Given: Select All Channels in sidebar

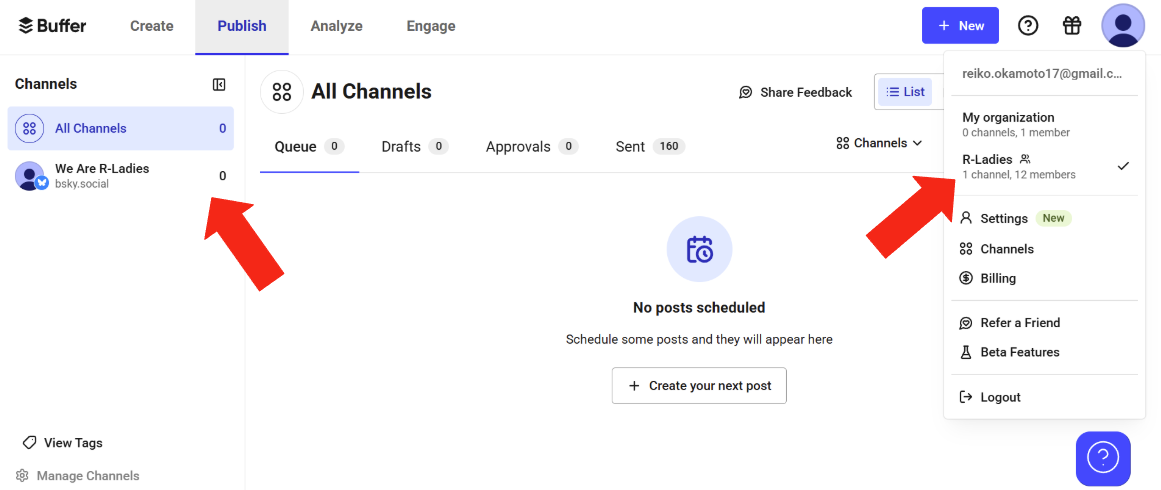Looking at the screenshot, I should click(x=121, y=128).
